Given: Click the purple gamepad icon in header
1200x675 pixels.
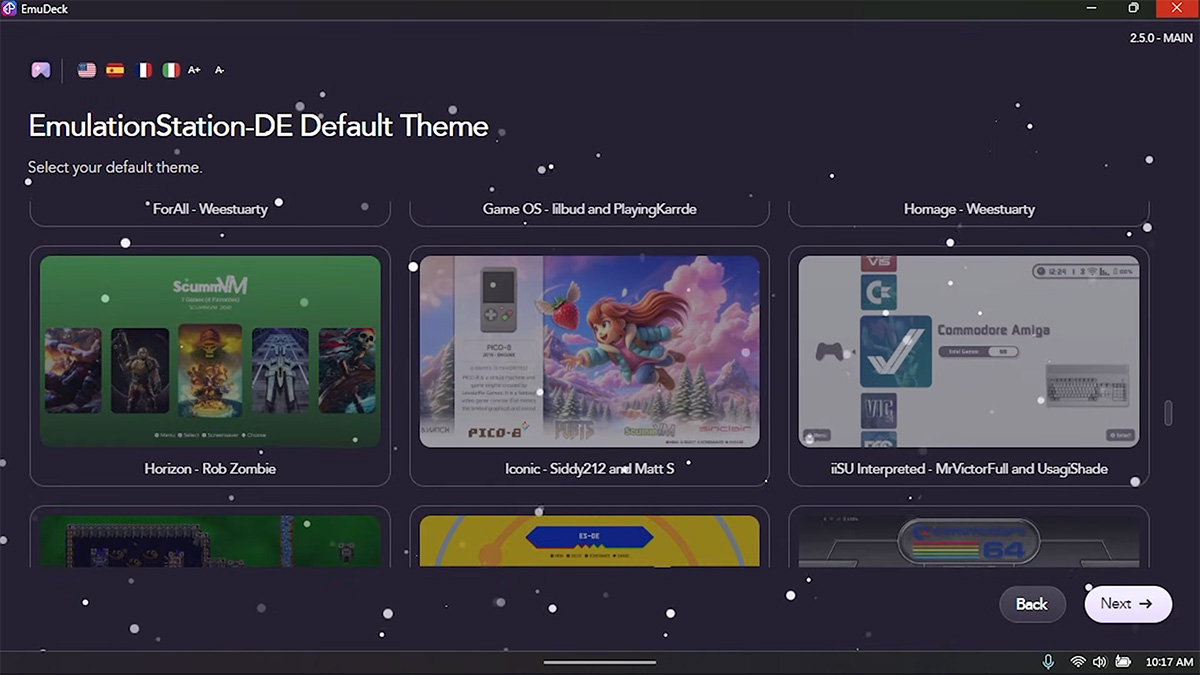Looking at the screenshot, I should pos(41,69).
